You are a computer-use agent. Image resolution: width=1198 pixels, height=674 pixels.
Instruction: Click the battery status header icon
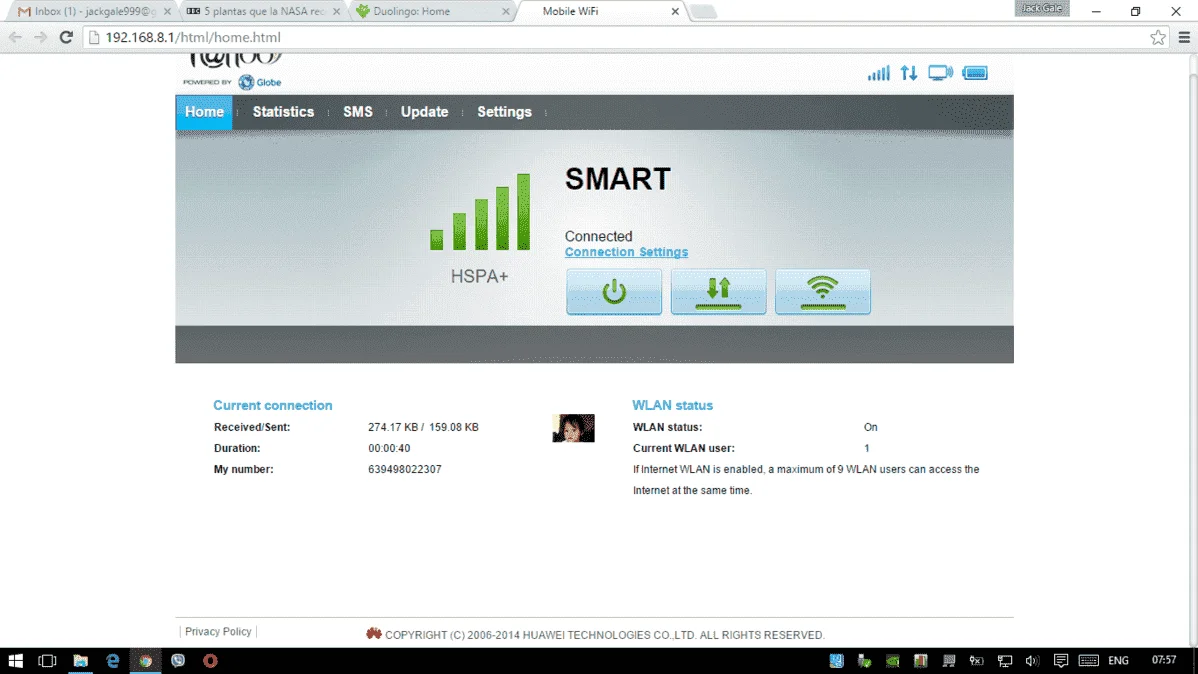click(x=975, y=73)
